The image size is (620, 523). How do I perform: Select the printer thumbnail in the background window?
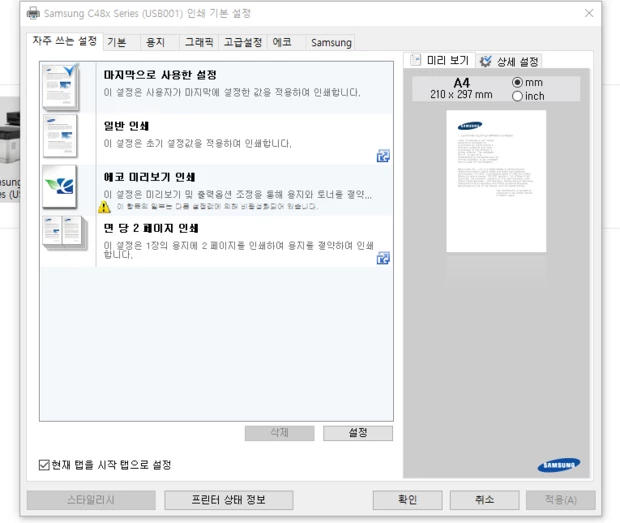10,136
